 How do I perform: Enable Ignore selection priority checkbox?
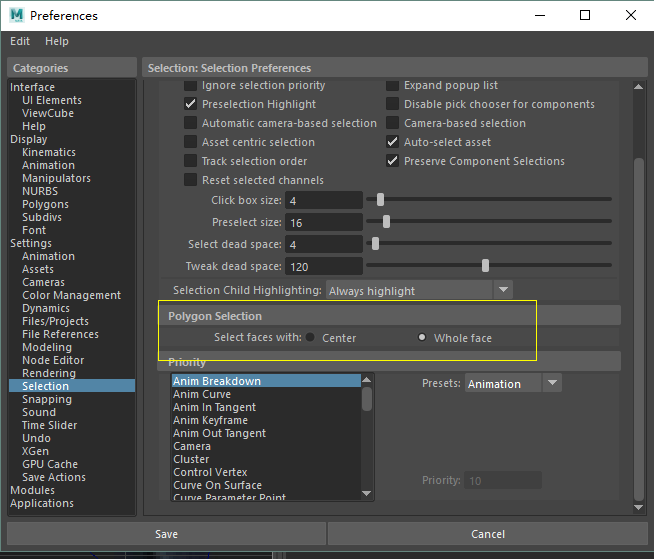coord(191,86)
